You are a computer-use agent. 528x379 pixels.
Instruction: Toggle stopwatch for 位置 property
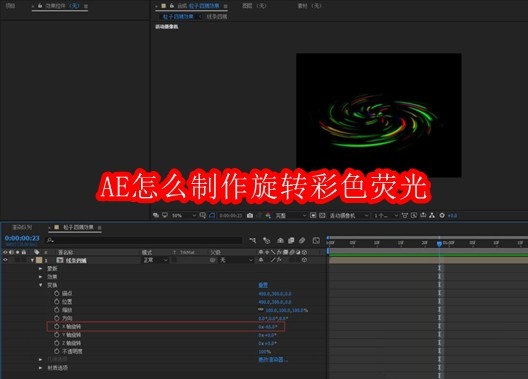coord(57,302)
